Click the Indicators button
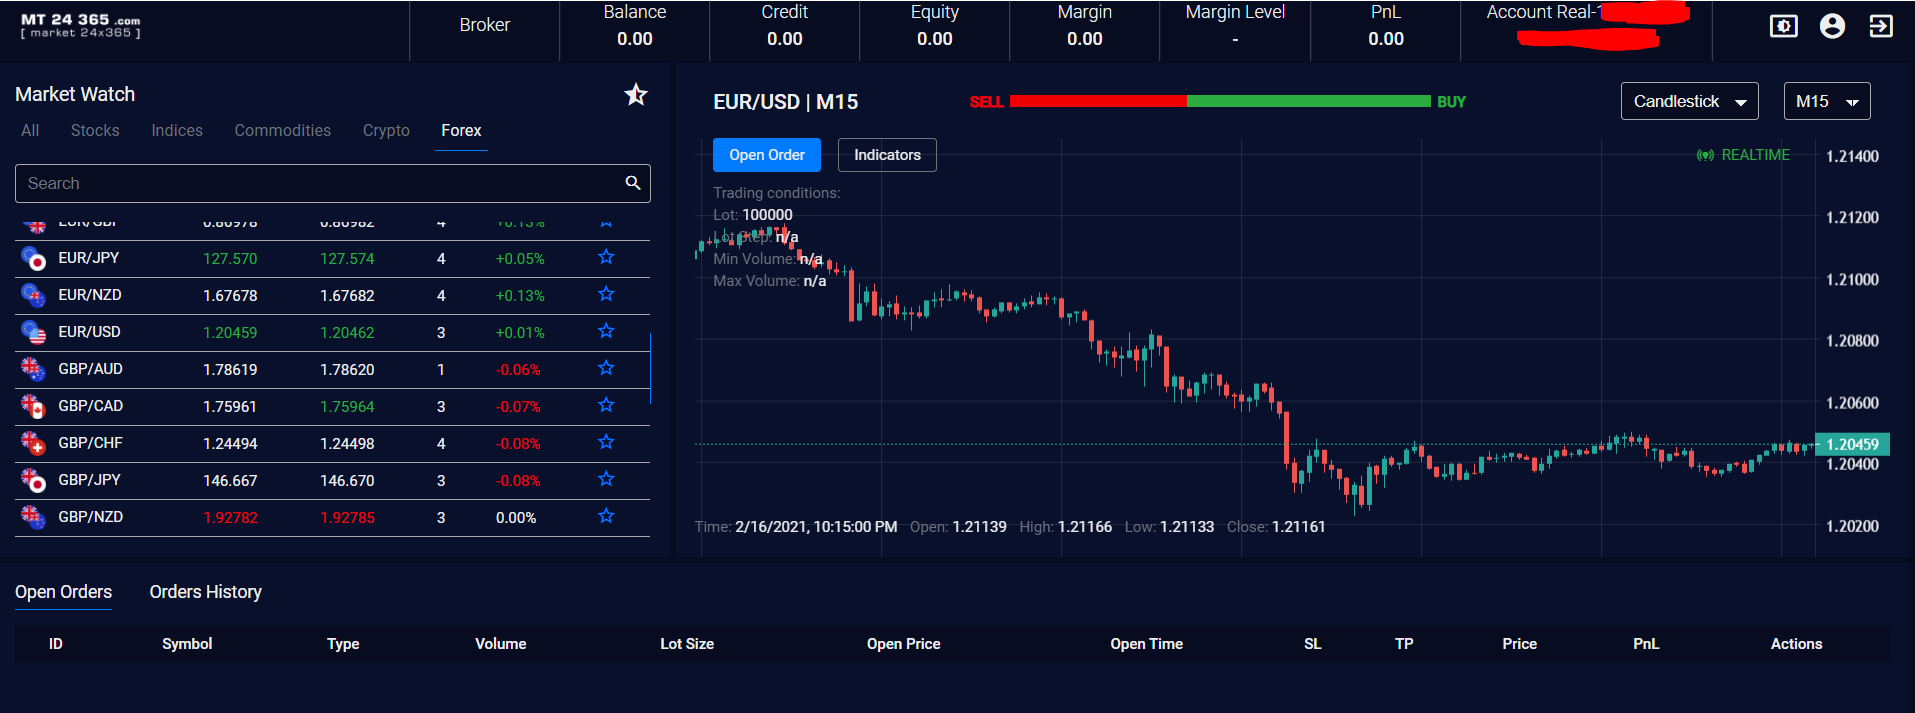Screen dimensions: 1915x713 click(887, 155)
